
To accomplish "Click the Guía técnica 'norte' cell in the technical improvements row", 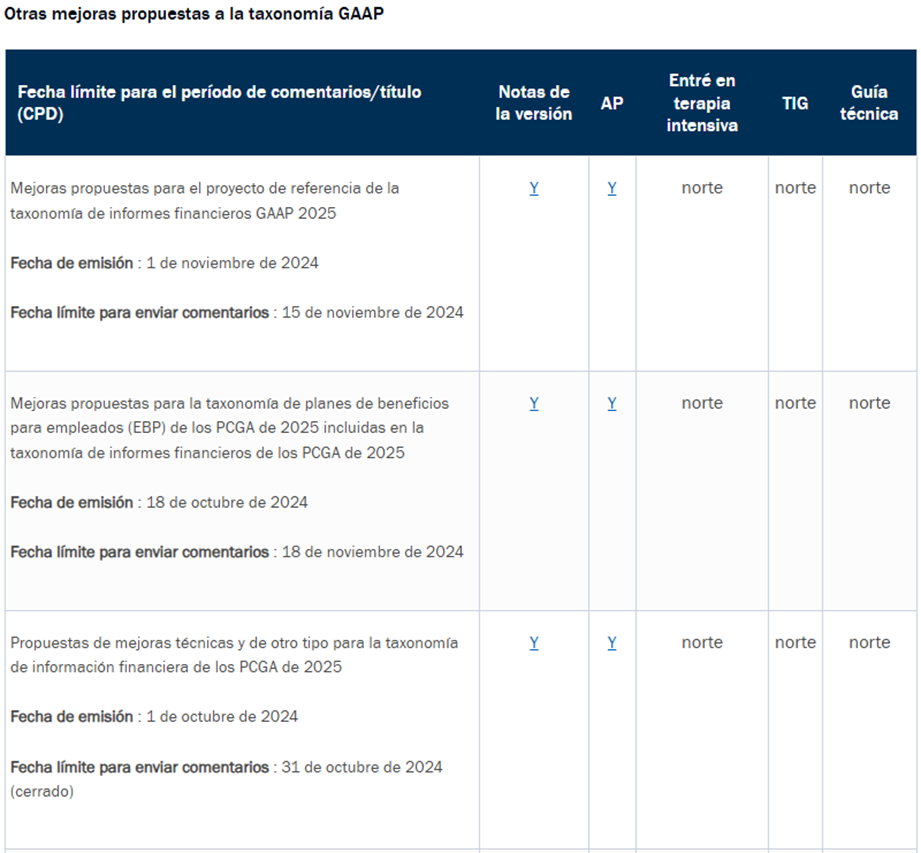I will tap(869, 643).
